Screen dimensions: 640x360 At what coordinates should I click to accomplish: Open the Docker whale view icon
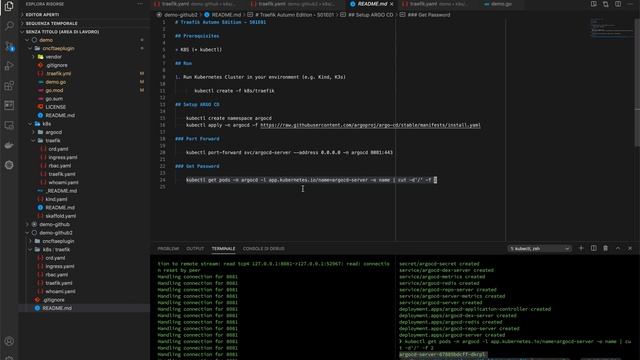(x=9, y=145)
